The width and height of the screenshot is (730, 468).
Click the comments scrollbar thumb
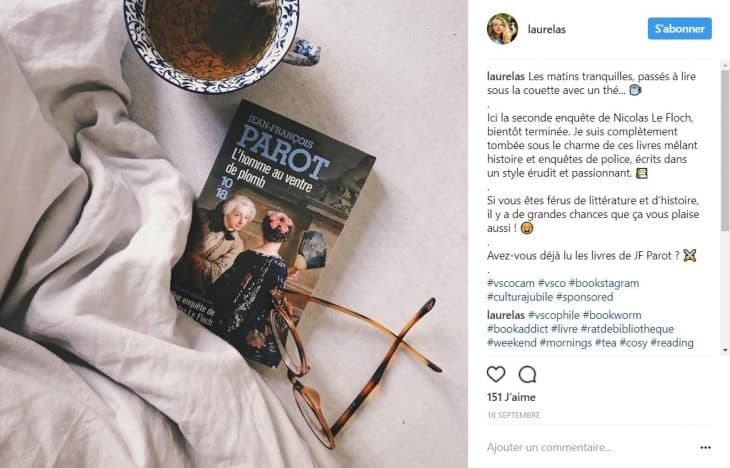coord(725,150)
